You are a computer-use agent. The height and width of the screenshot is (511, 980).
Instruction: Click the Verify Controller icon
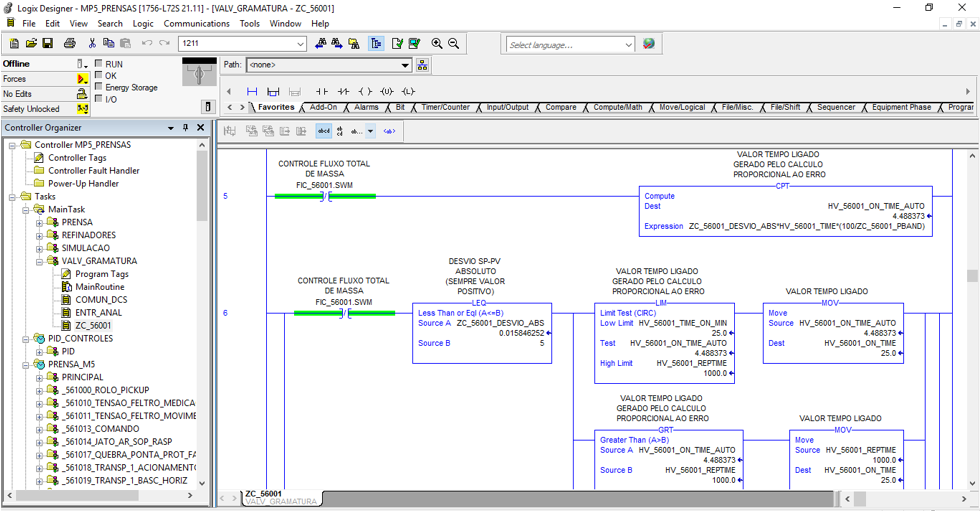[414, 43]
